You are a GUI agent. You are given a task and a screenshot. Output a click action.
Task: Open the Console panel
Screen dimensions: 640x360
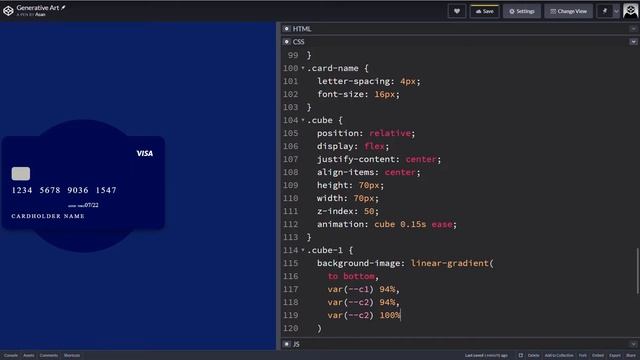pyautogui.click(x=11, y=356)
